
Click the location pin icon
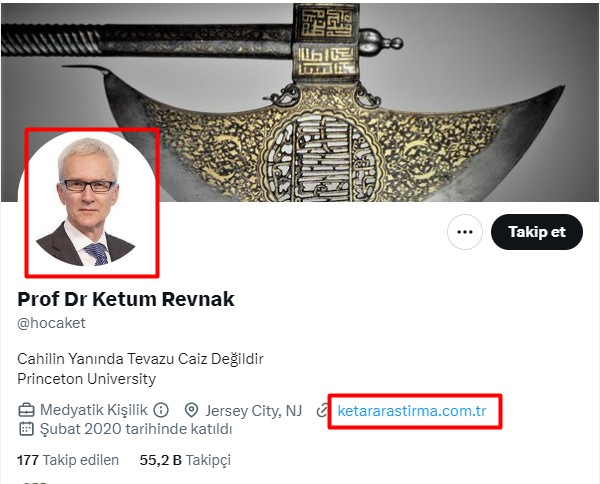[x=191, y=410]
